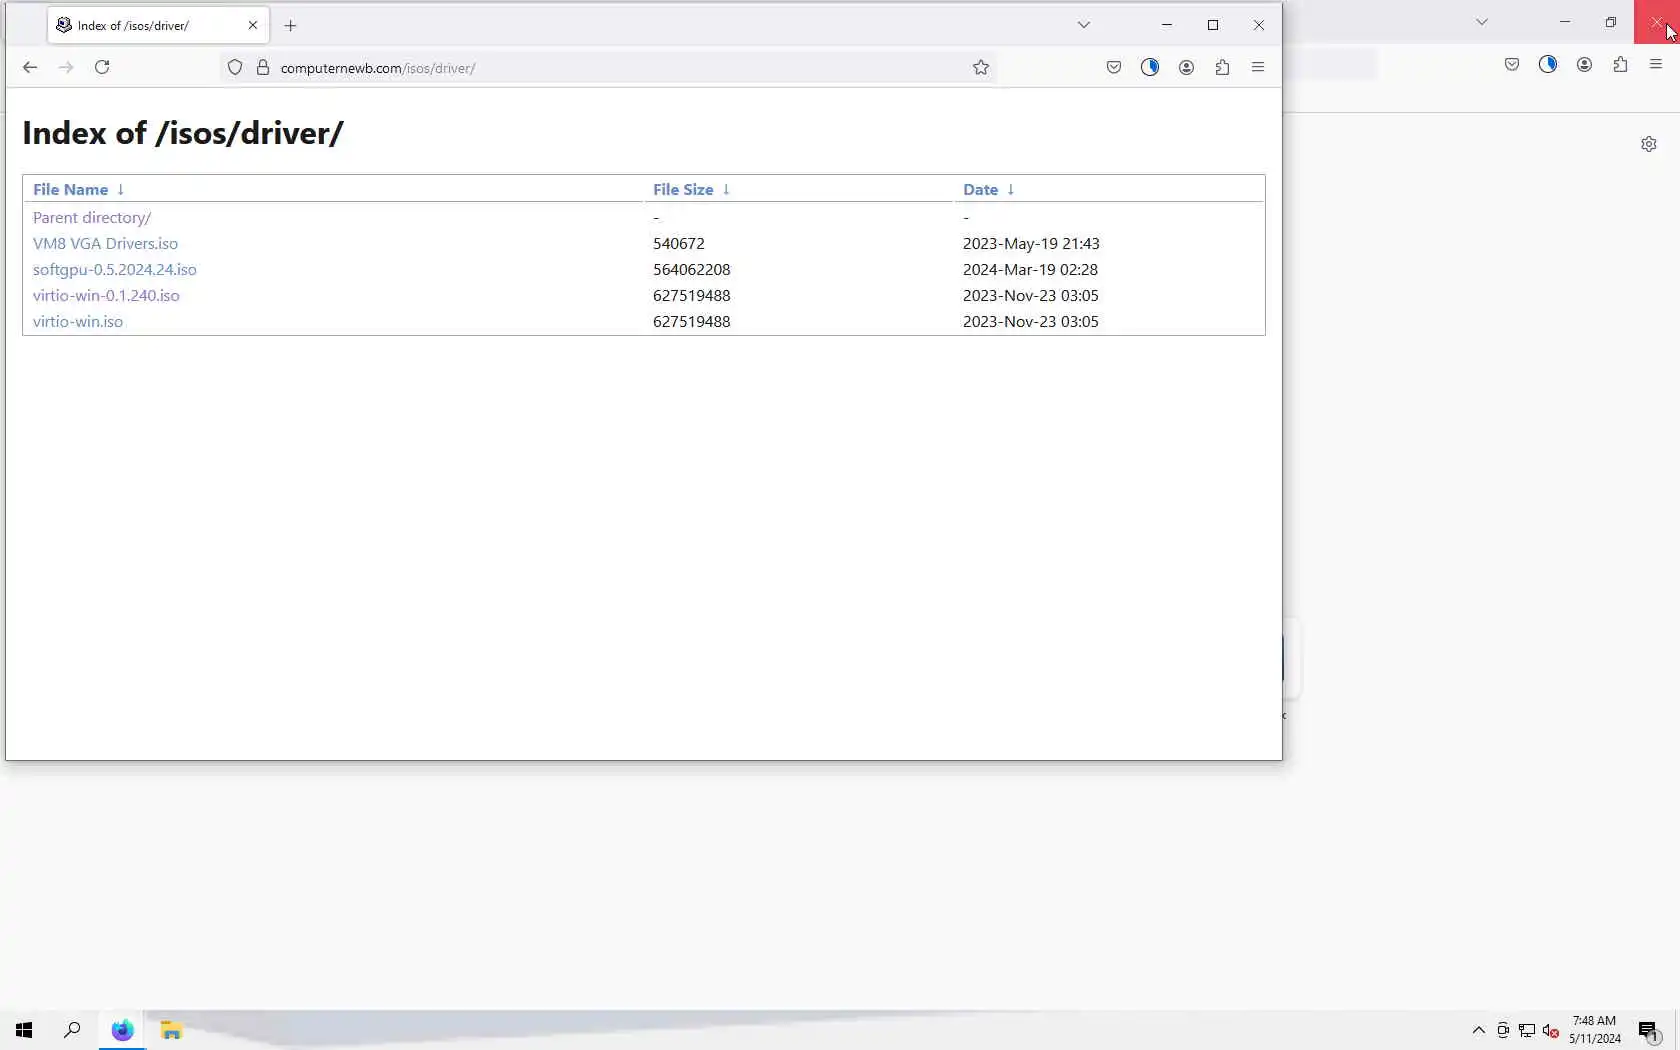
Task: Reload the Index of /isos/driver/ page
Action: pyautogui.click(x=102, y=67)
